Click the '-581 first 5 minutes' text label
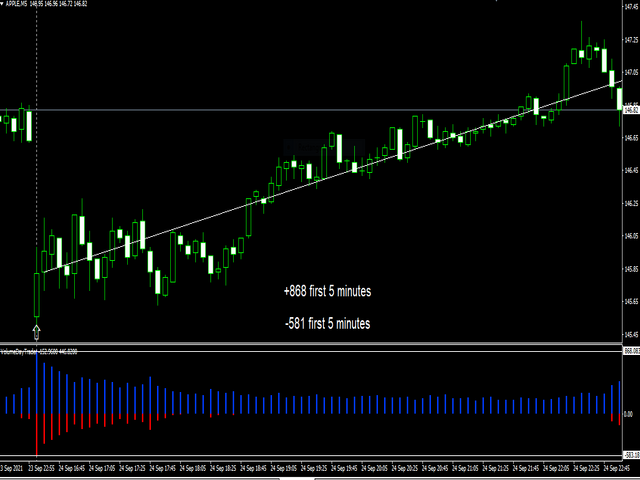640x480 pixels. point(327,323)
